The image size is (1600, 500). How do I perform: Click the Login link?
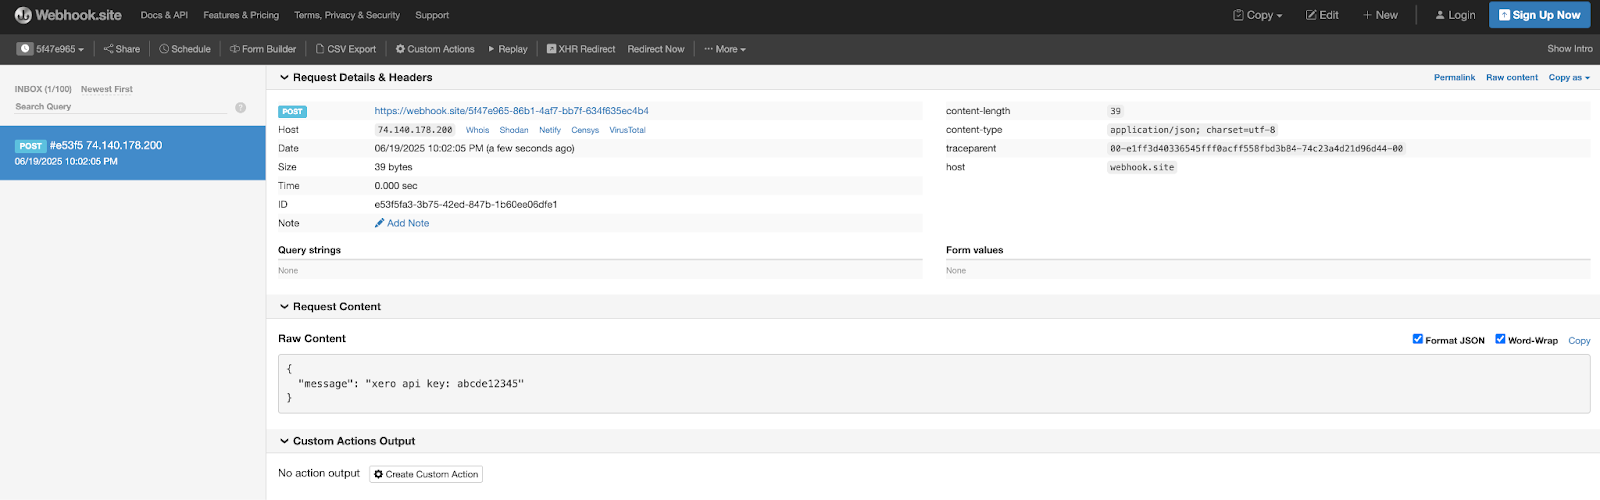(x=1455, y=15)
